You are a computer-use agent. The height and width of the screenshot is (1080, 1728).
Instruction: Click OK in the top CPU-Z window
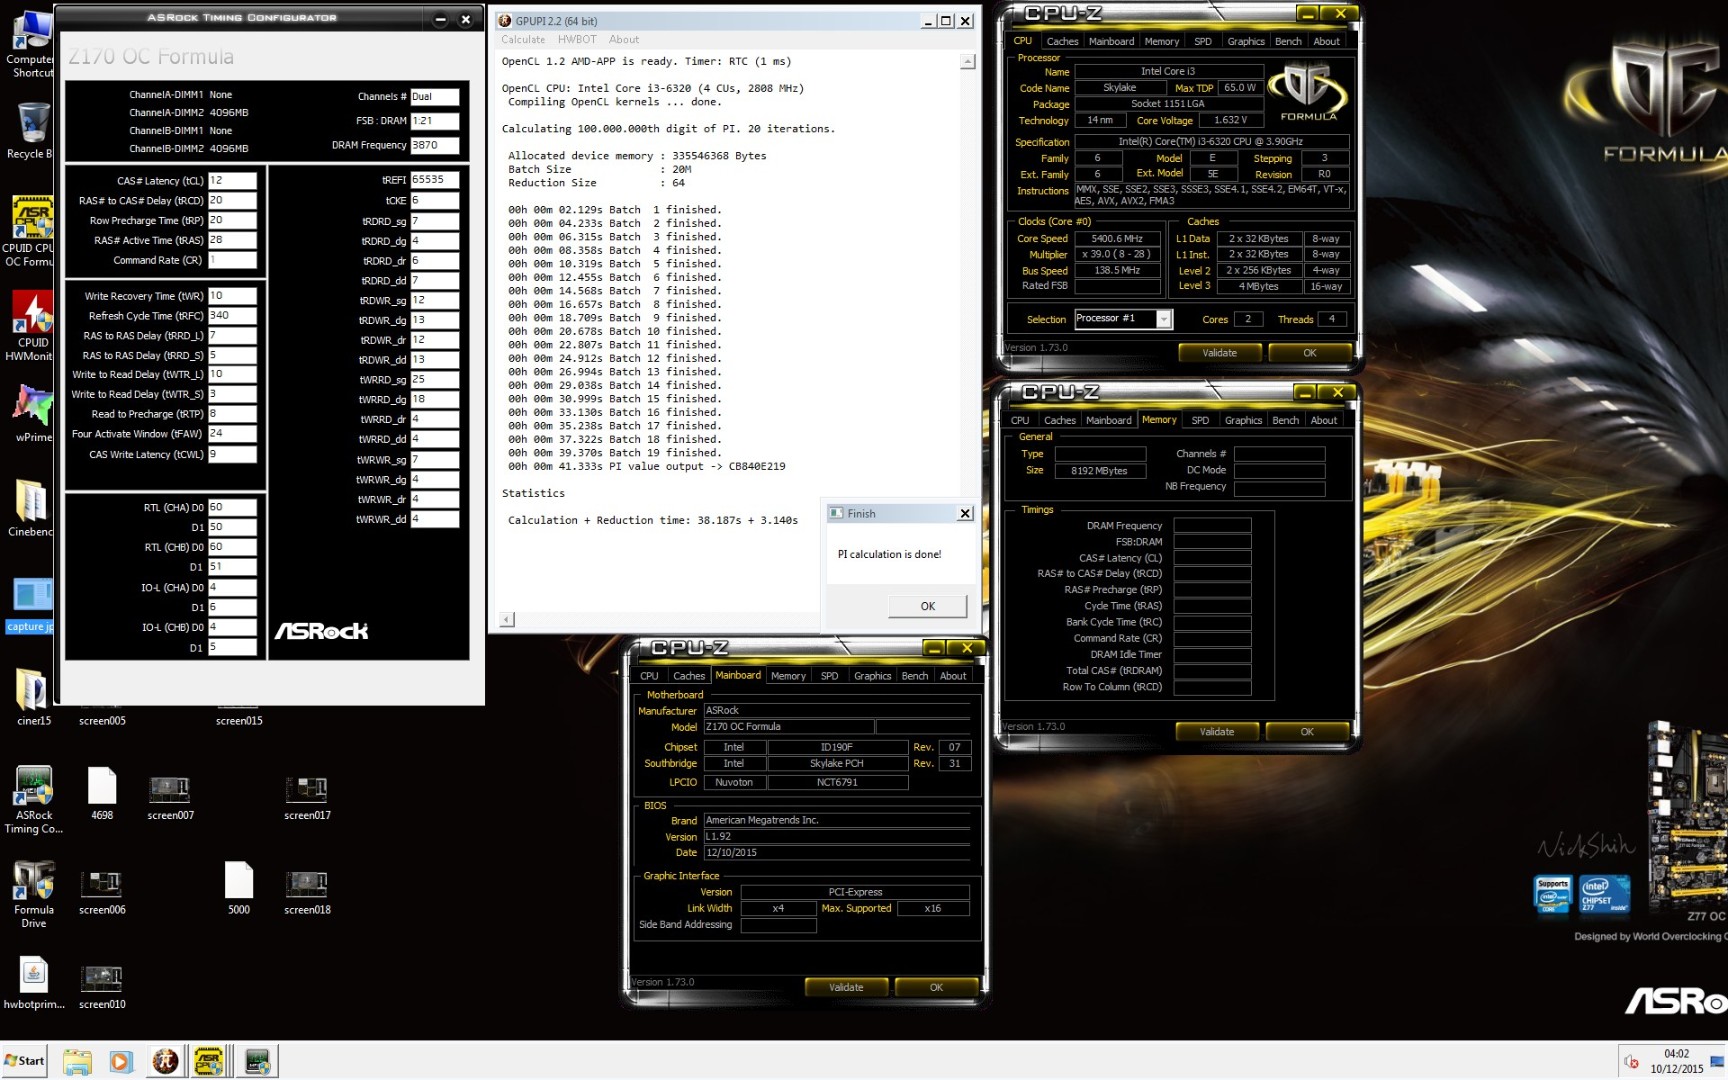[1309, 353]
